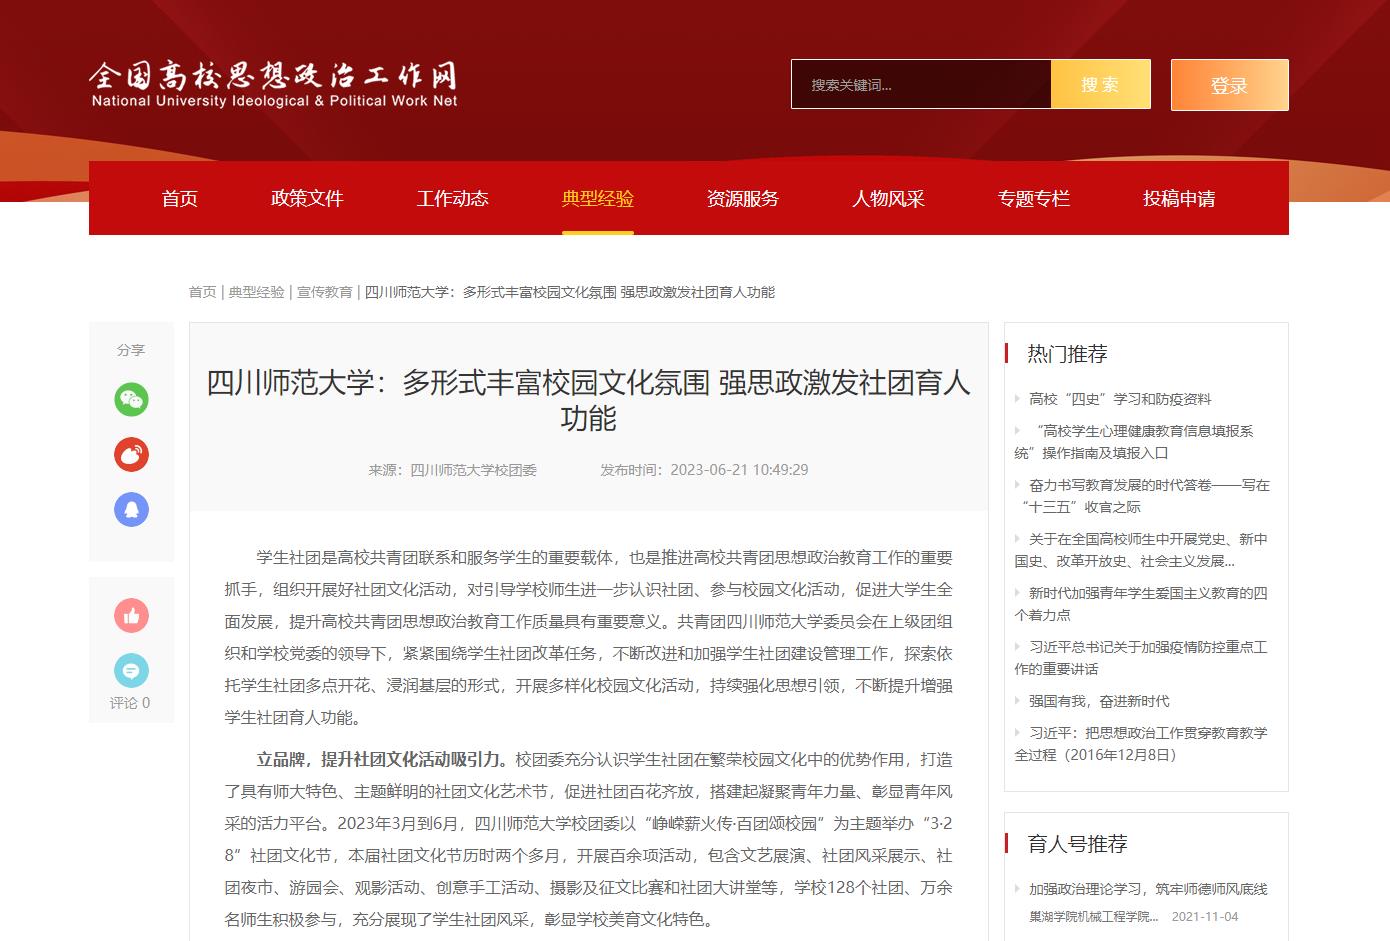Share article via Weibo icon
The image size is (1390, 941).
pos(131,455)
